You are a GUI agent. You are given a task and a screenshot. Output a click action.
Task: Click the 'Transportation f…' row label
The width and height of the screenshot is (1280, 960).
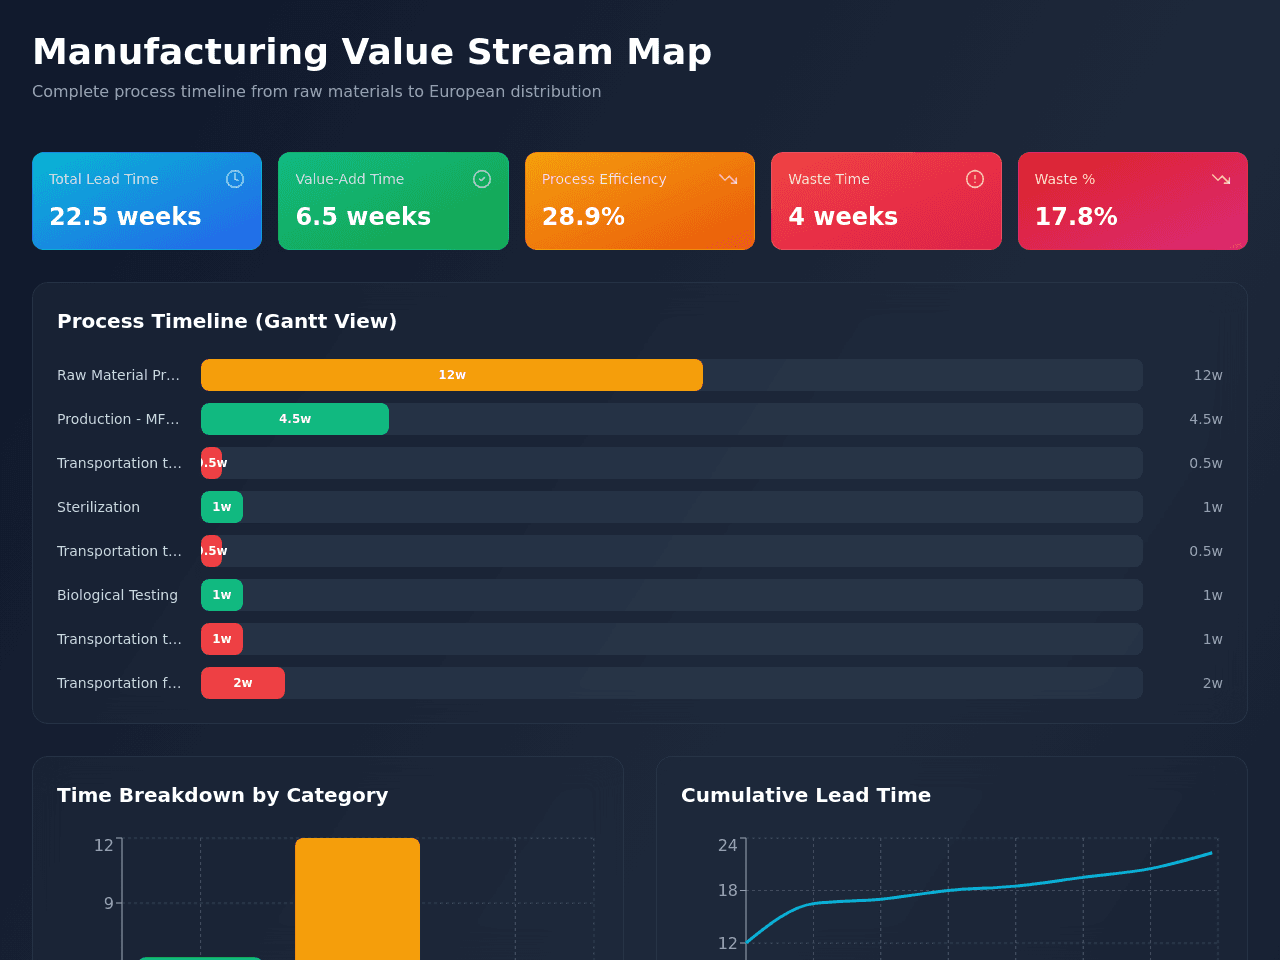point(119,683)
